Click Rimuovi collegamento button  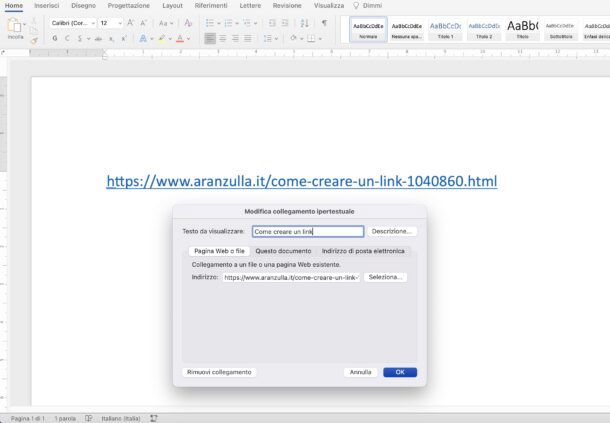pyautogui.click(x=219, y=372)
